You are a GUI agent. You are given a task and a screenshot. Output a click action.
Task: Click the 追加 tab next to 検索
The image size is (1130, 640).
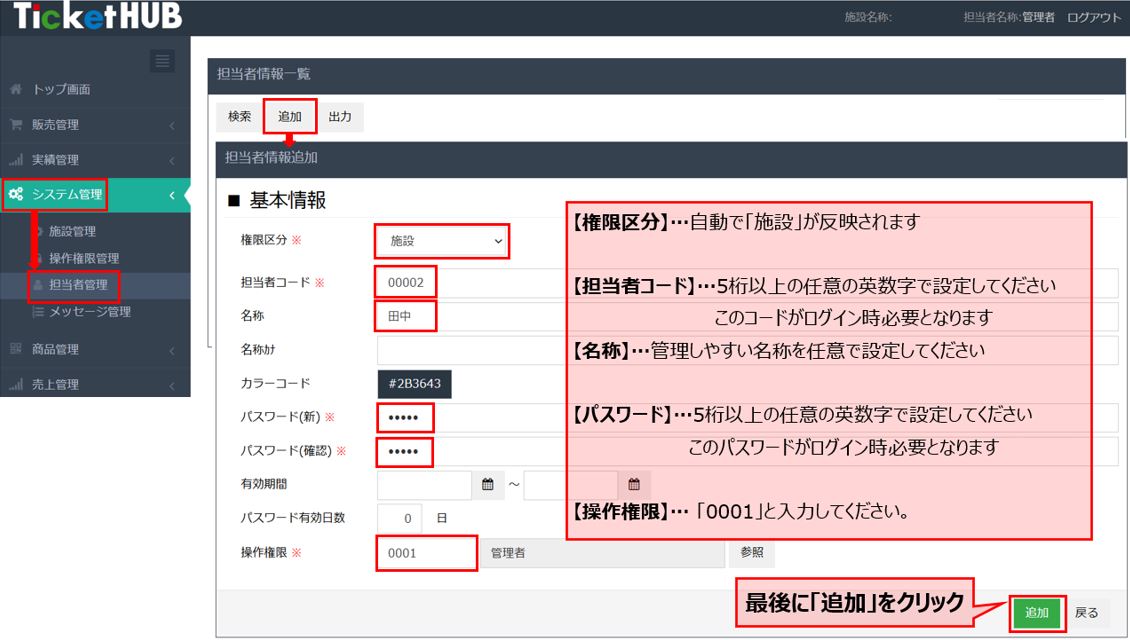point(290,117)
